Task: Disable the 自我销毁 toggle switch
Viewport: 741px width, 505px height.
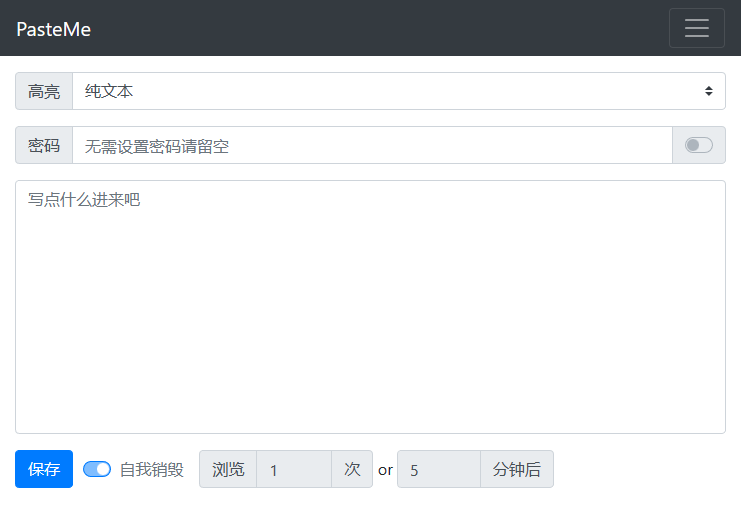Action: 97,469
